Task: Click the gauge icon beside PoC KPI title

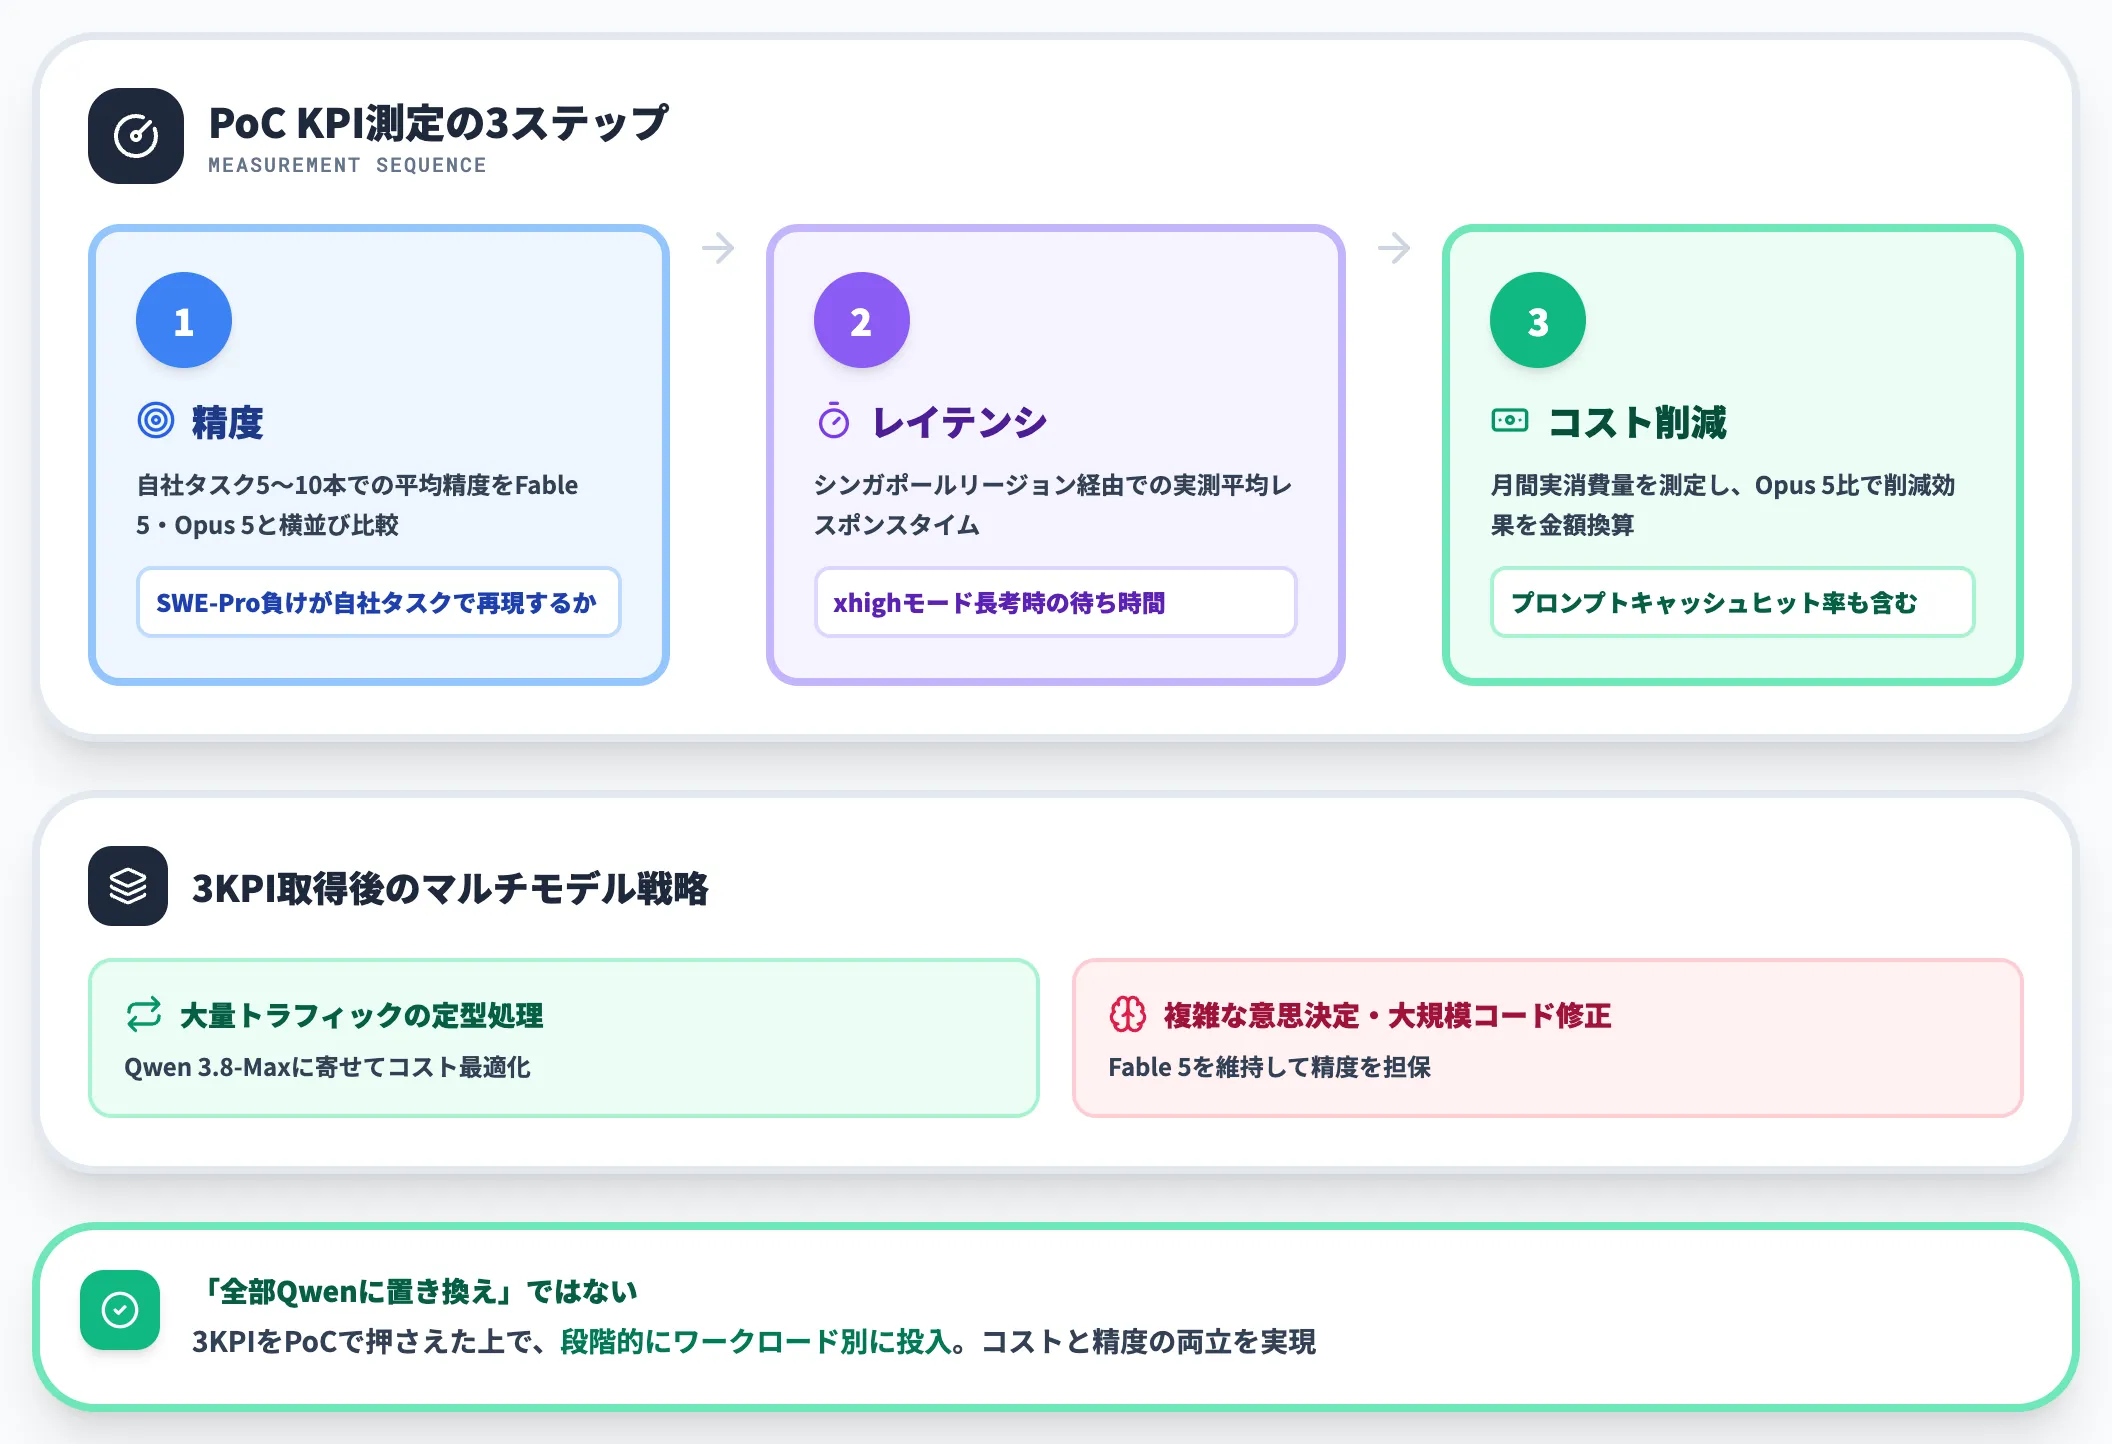Action: point(136,136)
